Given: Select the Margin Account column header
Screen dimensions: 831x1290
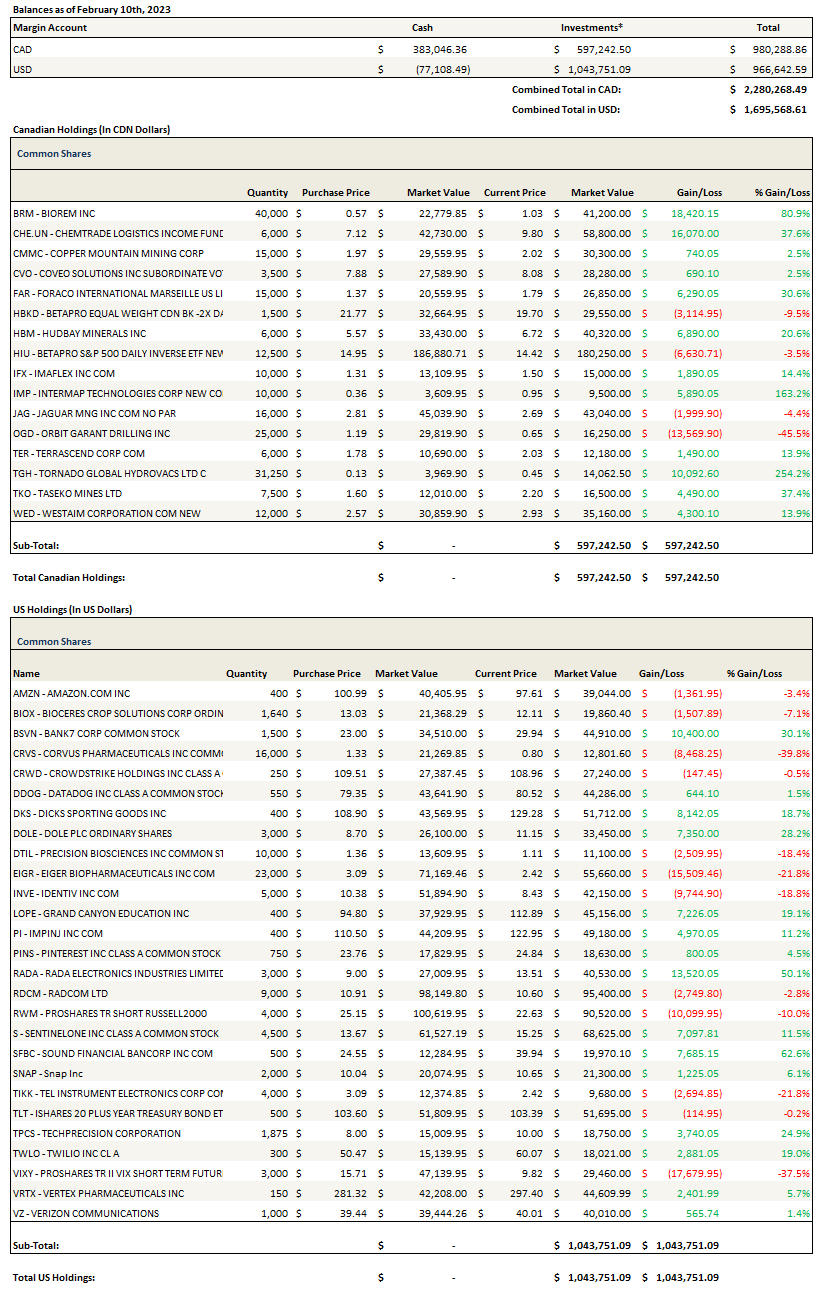Looking at the screenshot, I should point(49,28).
